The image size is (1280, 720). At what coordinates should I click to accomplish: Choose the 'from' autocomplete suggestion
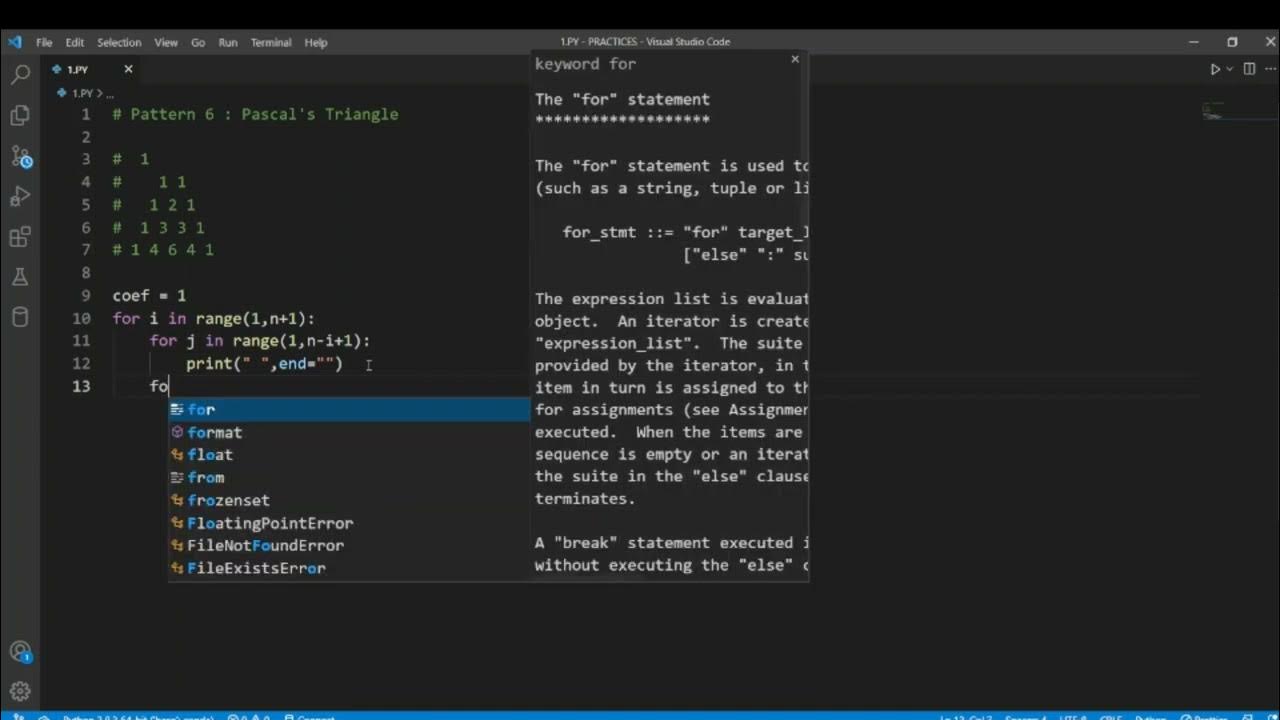click(x=349, y=478)
